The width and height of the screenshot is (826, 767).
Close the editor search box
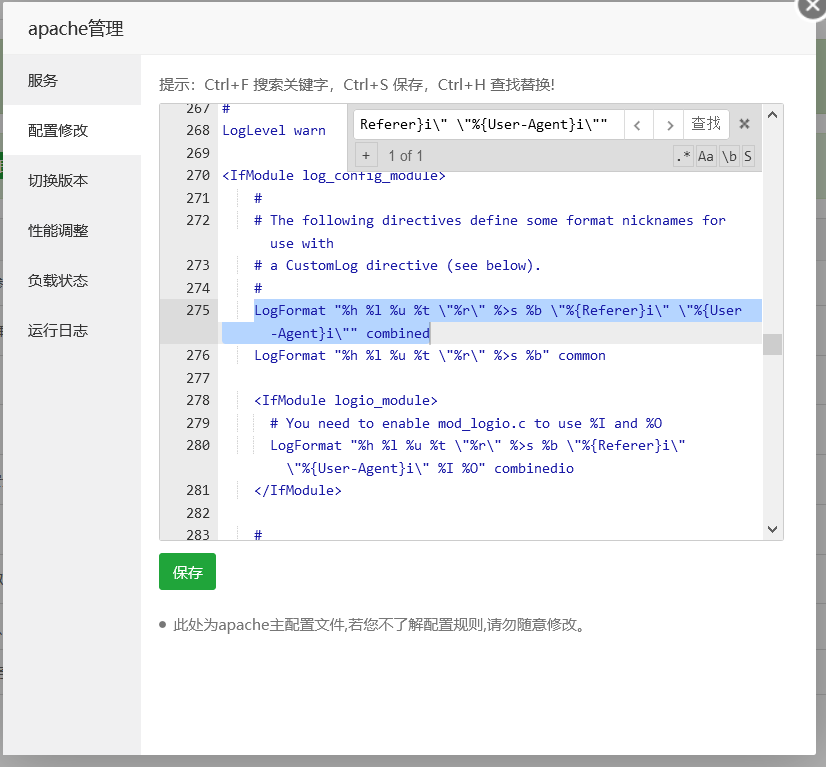(744, 124)
